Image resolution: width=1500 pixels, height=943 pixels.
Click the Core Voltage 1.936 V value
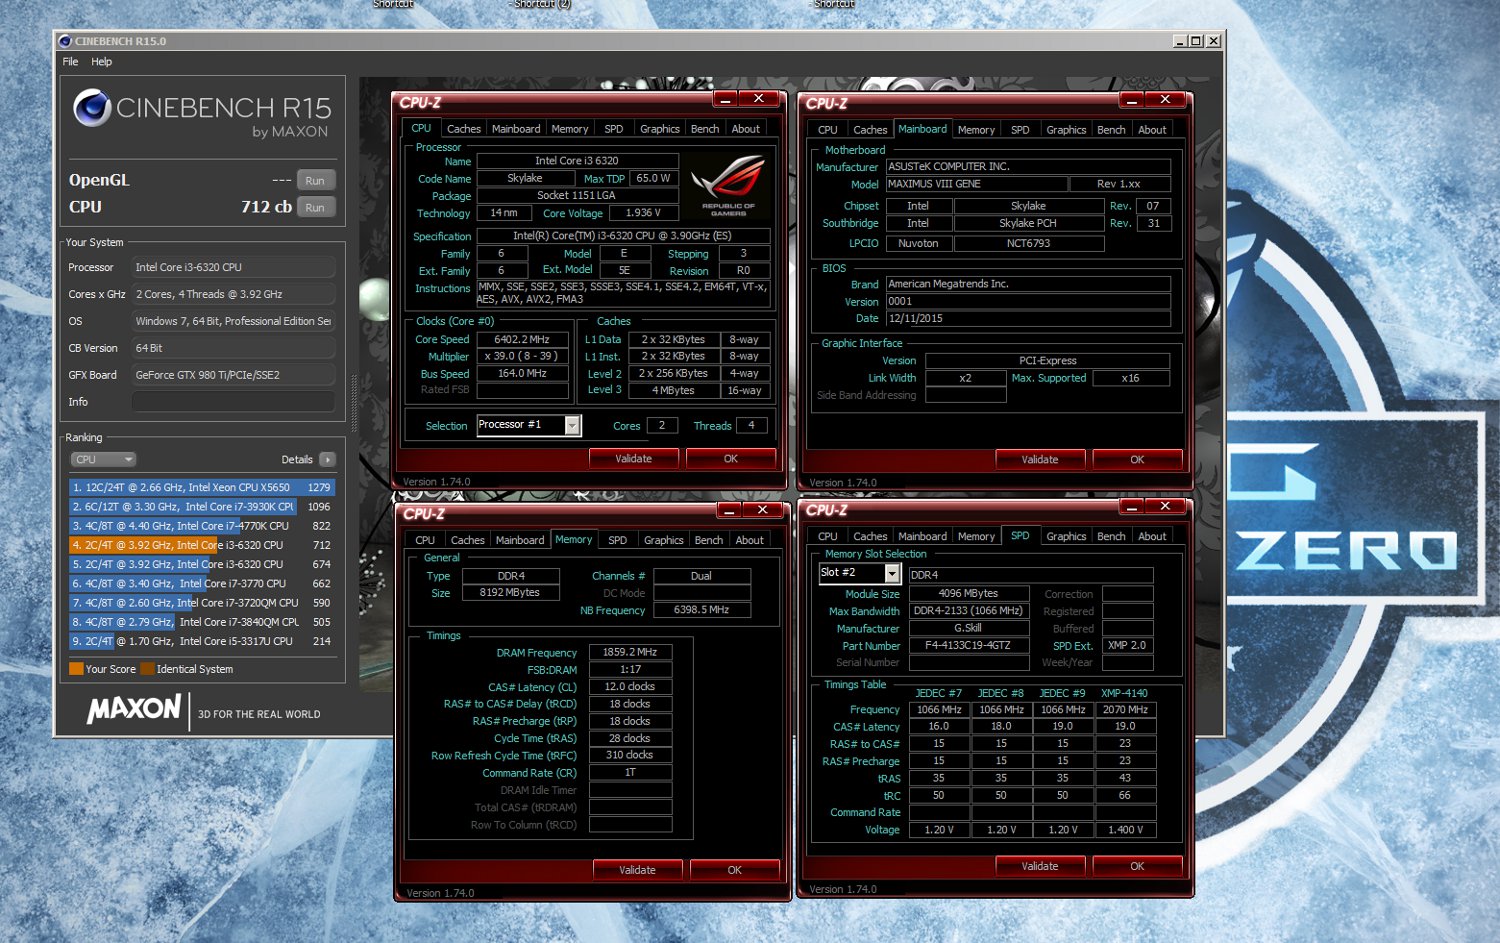644,213
